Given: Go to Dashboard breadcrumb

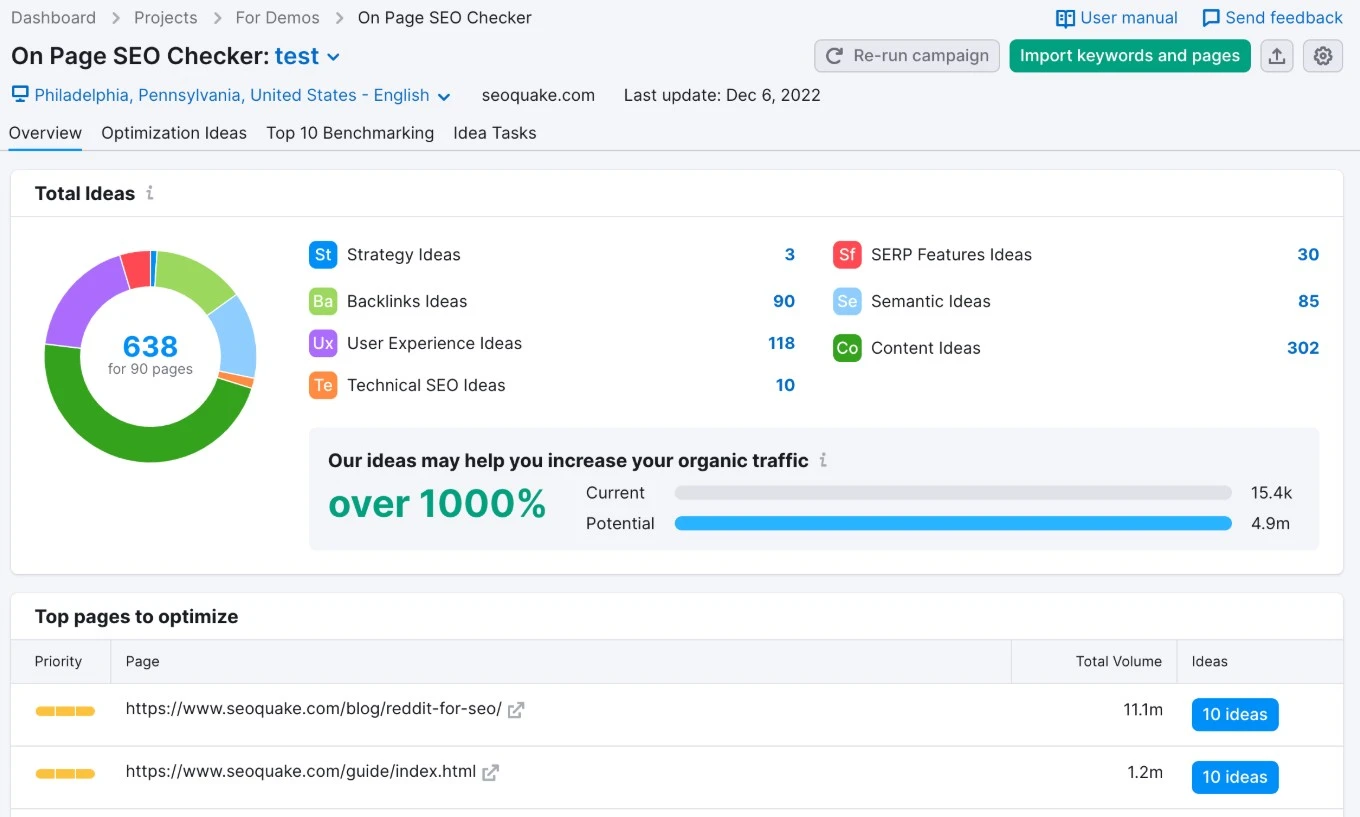Looking at the screenshot, I should click(54, 18).
